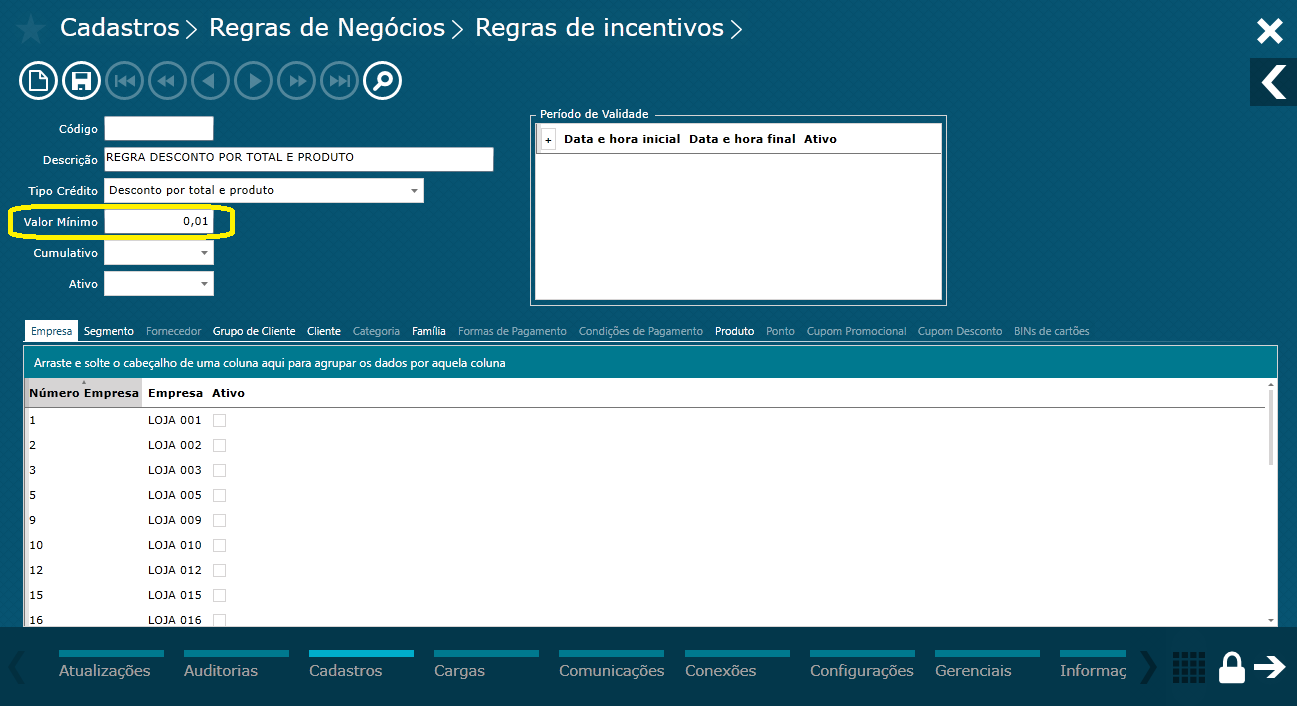The width and height of the screenshot is (1297, 706).
Task: Create a new record with the blank page icon
Action: click(38, 81)
